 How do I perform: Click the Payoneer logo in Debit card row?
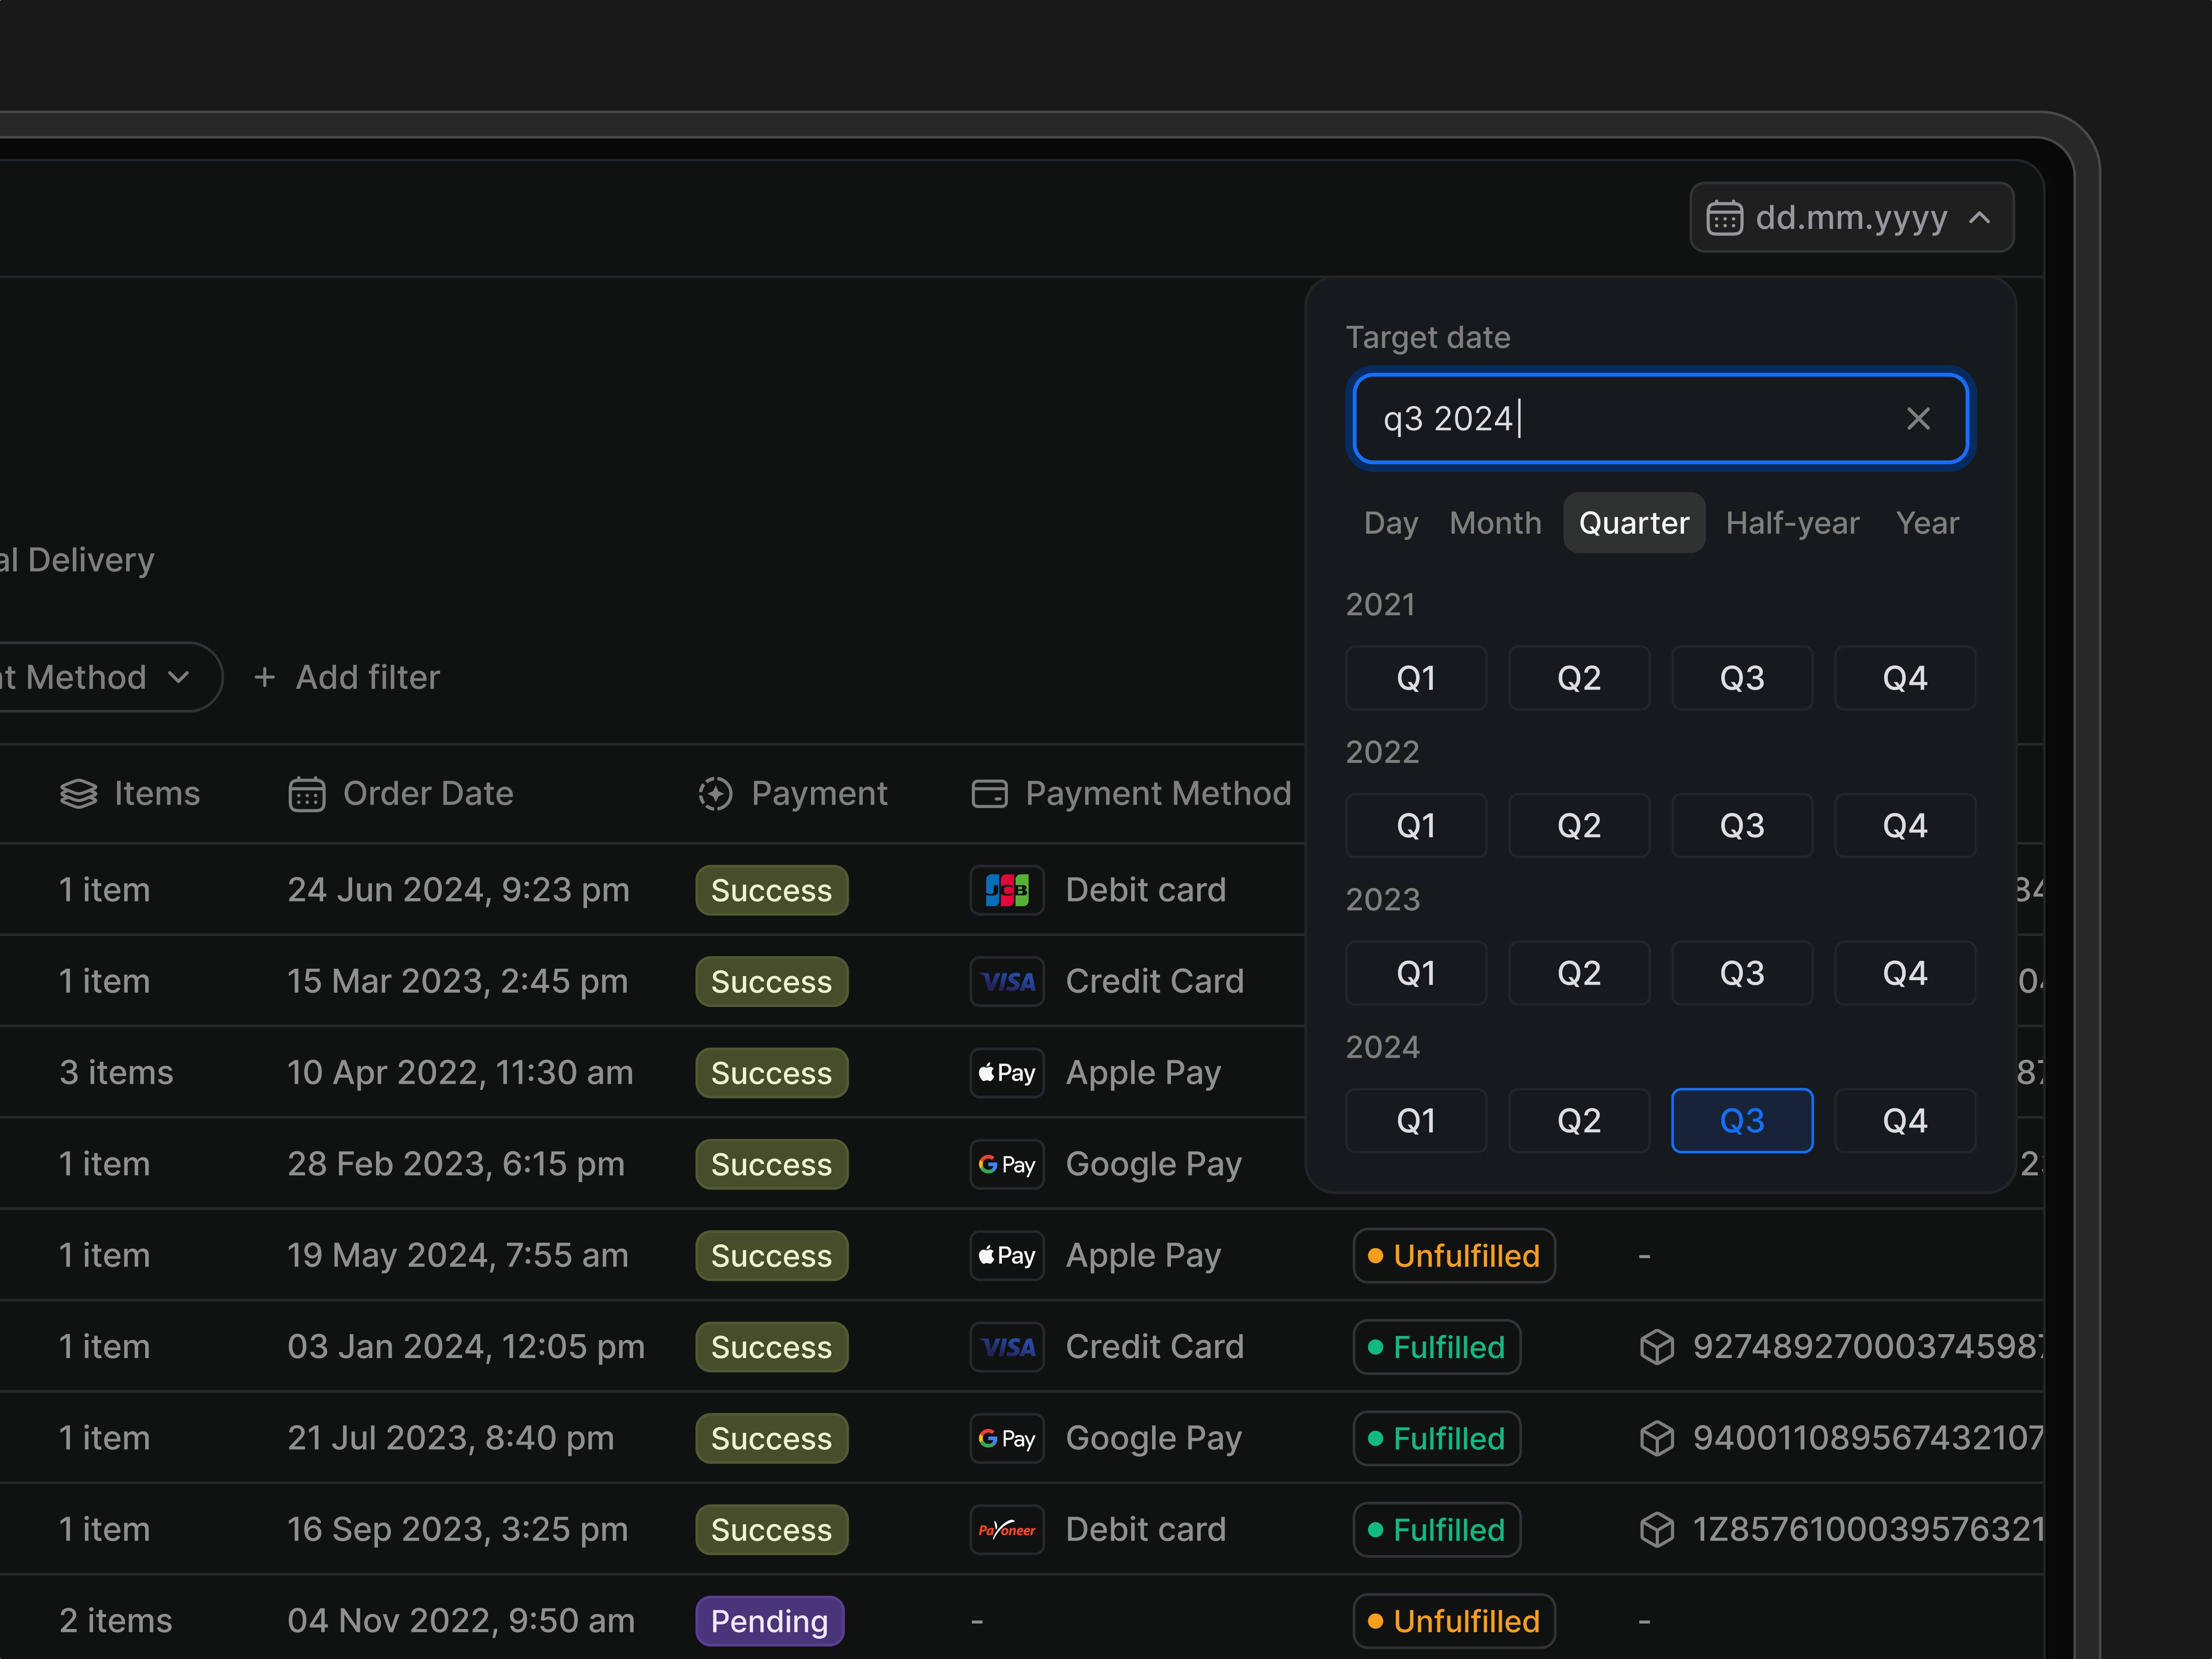[x=1006, y=1530]
